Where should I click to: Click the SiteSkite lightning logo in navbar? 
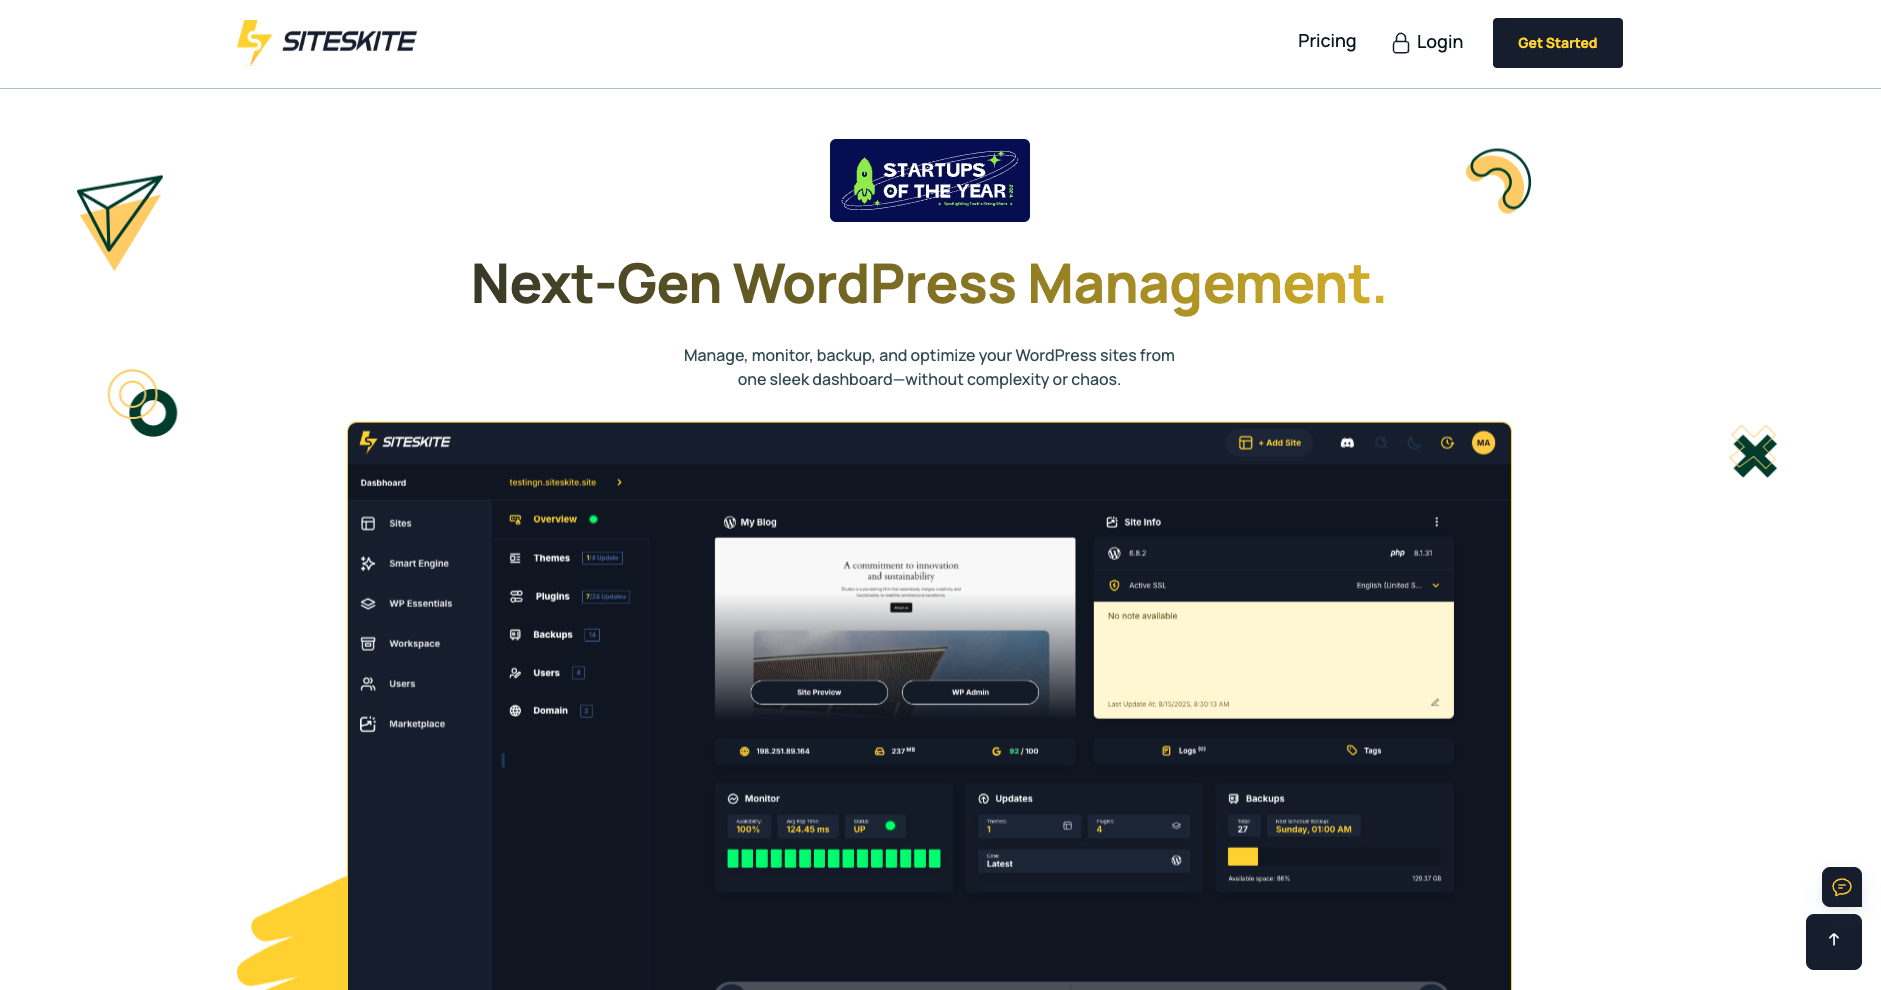click(x=254, y=42)
